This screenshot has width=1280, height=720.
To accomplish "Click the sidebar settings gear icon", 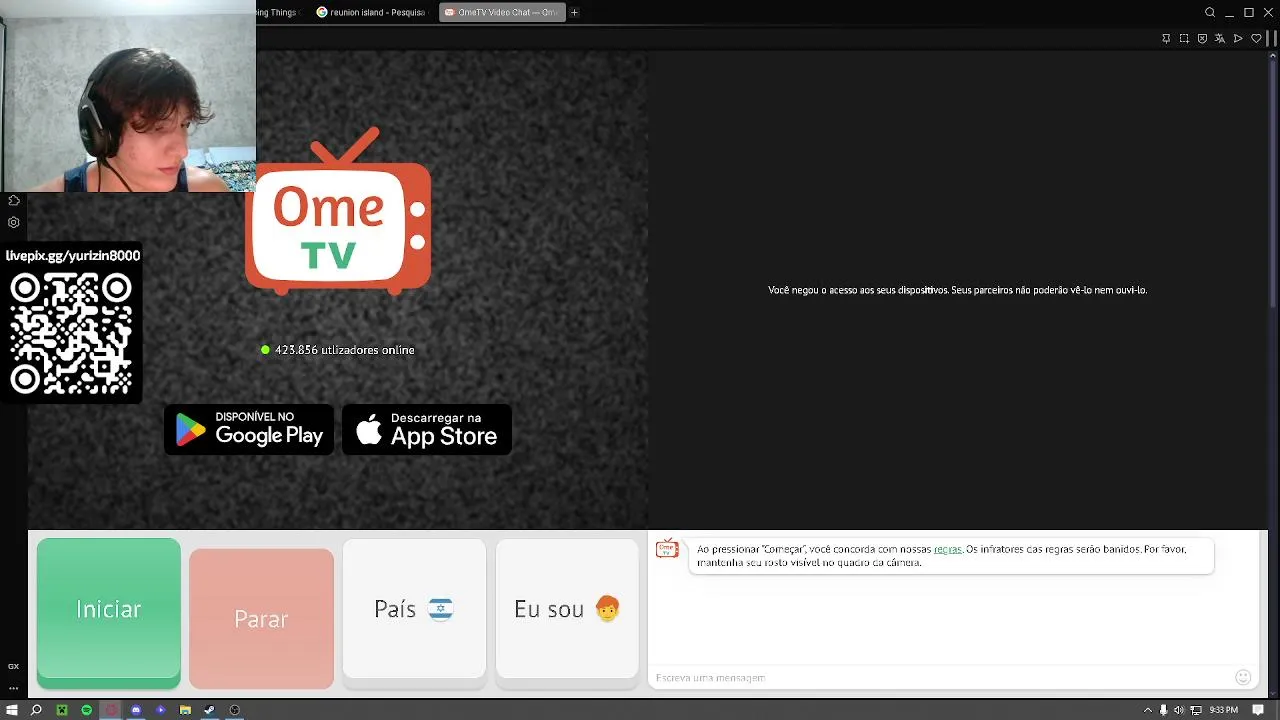I will (x=13, y=223).
